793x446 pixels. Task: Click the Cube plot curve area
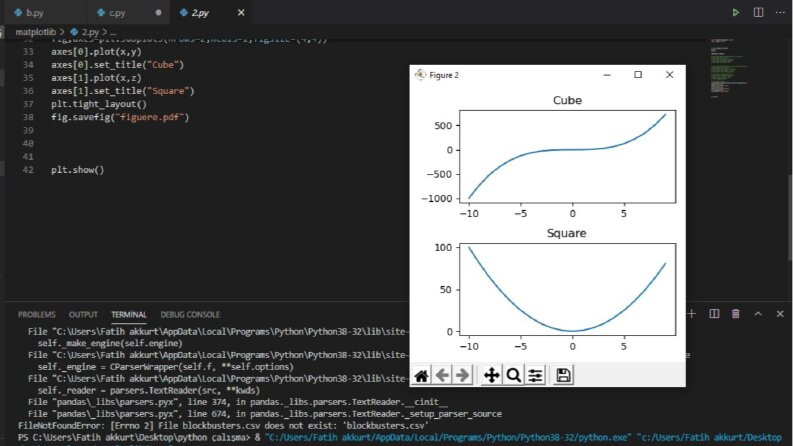(x=567, y=157)
